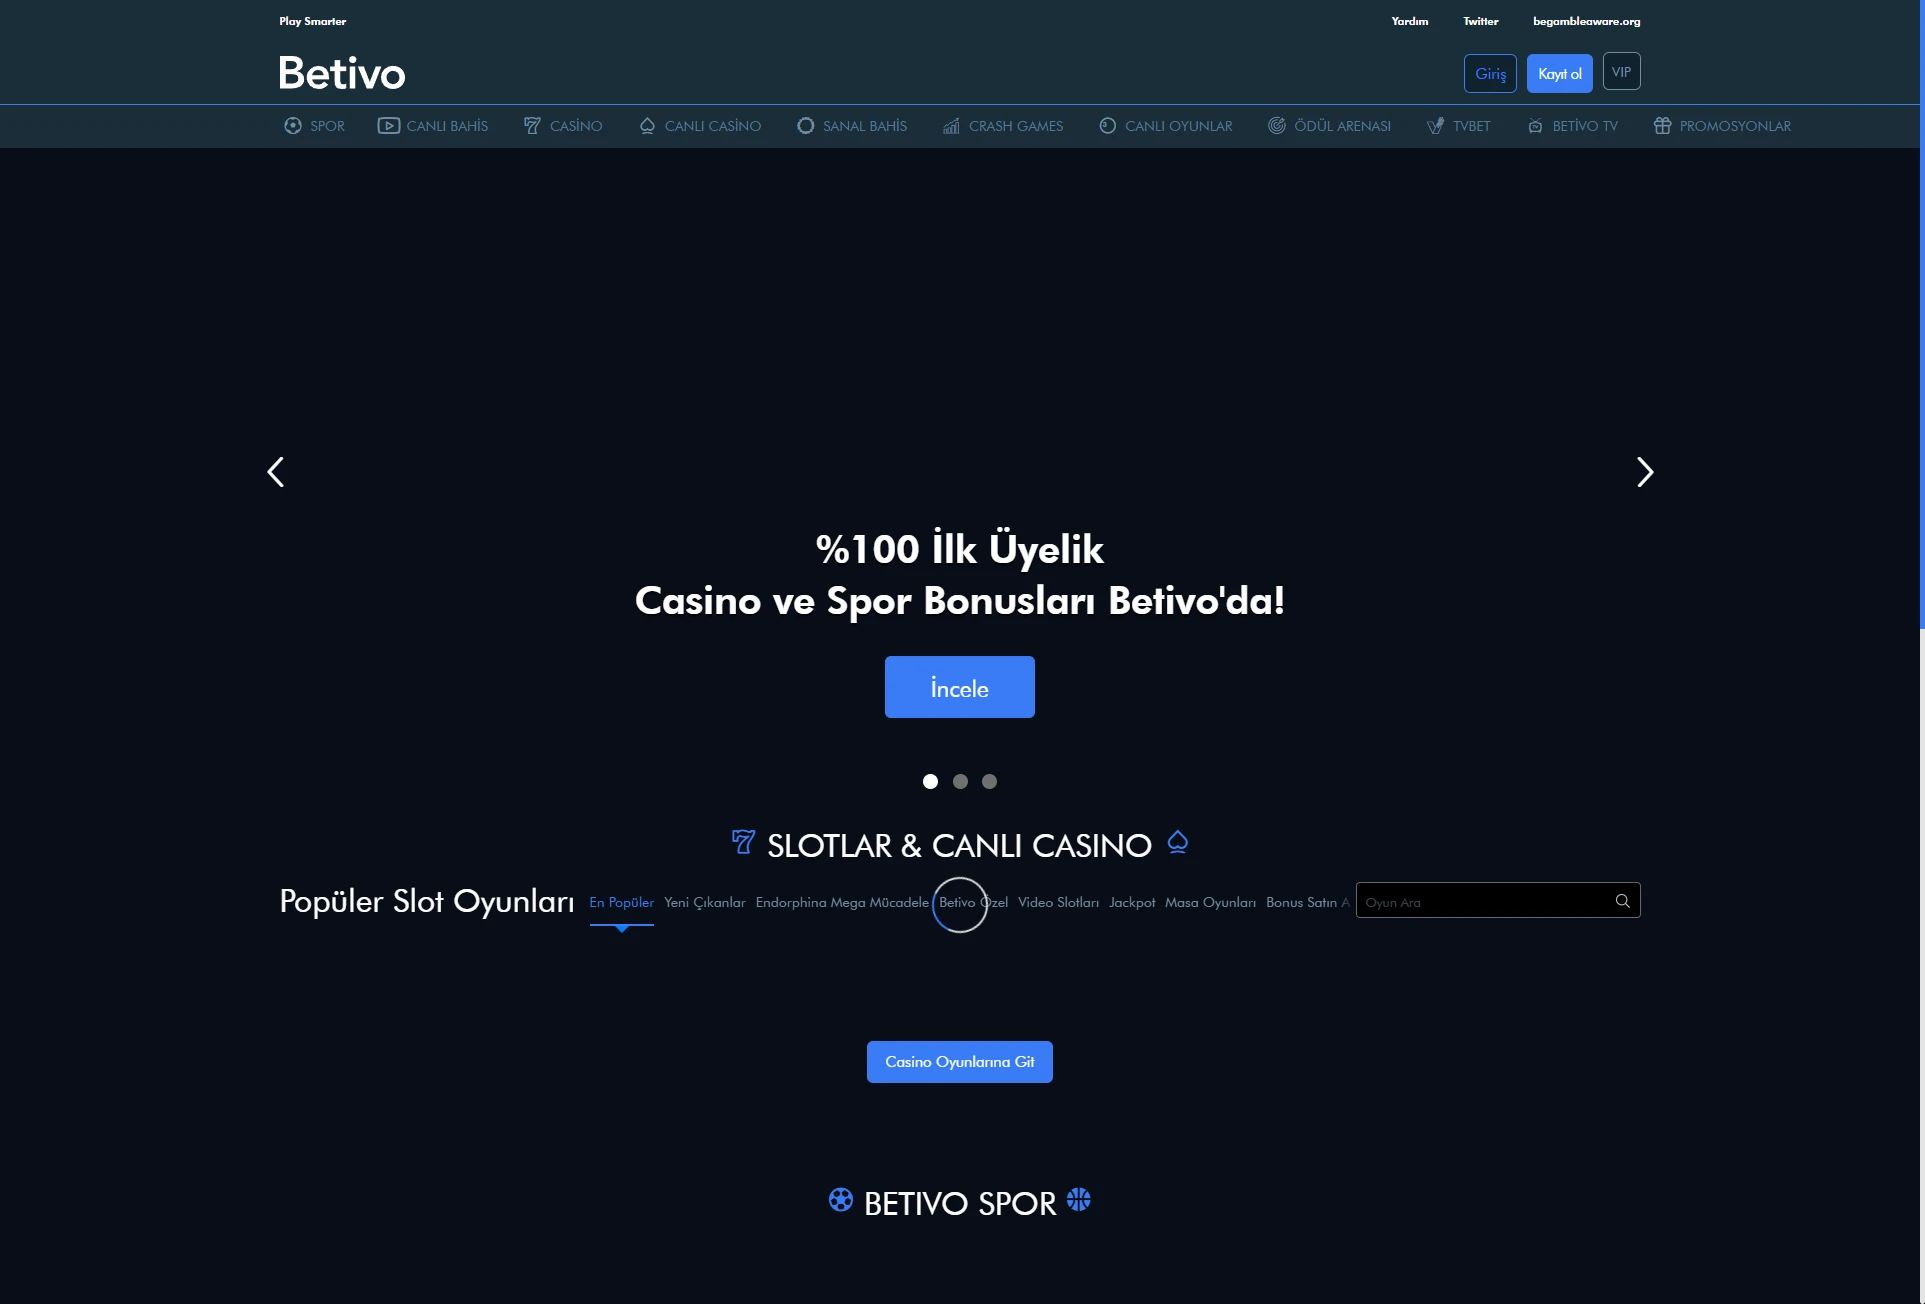Go to next banner slide arrow
The height and width of the screenshot is (1304, 1925).
[1645, 472]
